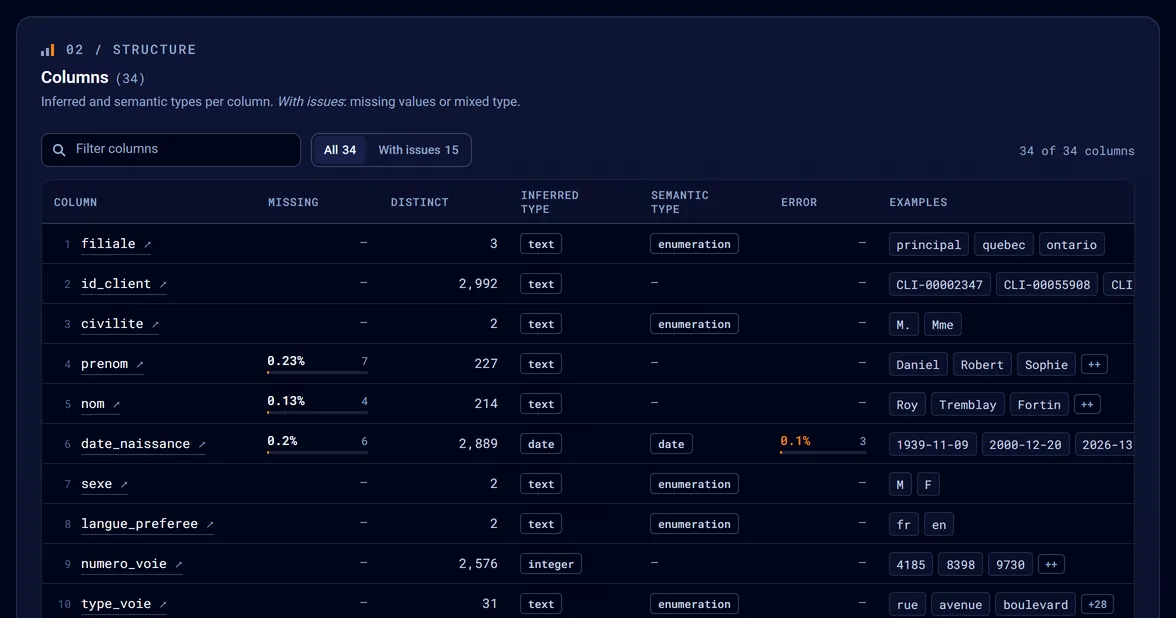The width and height of the screenshot is (1176, 618).
Task: Click the 2000-12-20 example chip
Action: click(1025, 445)
